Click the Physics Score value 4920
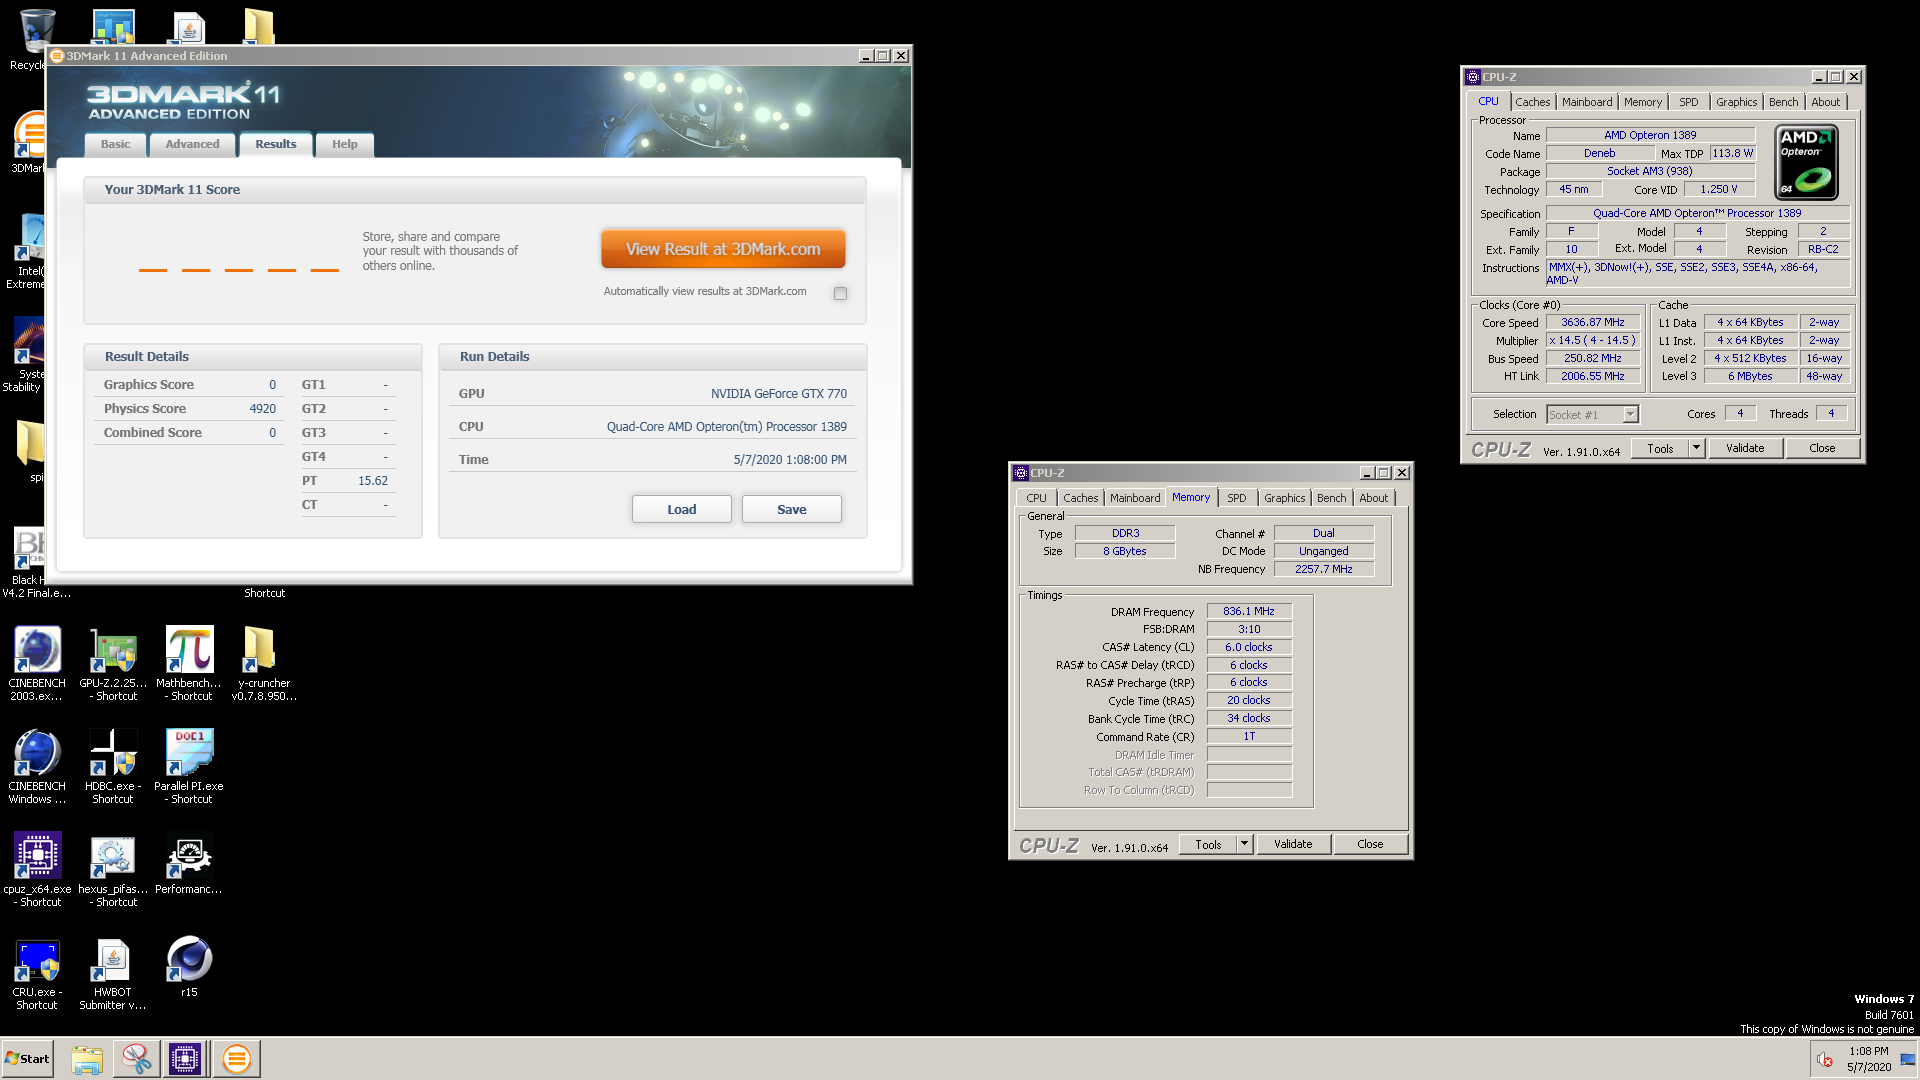This screenshot has height=1080, width=1920. pos(263,409)
